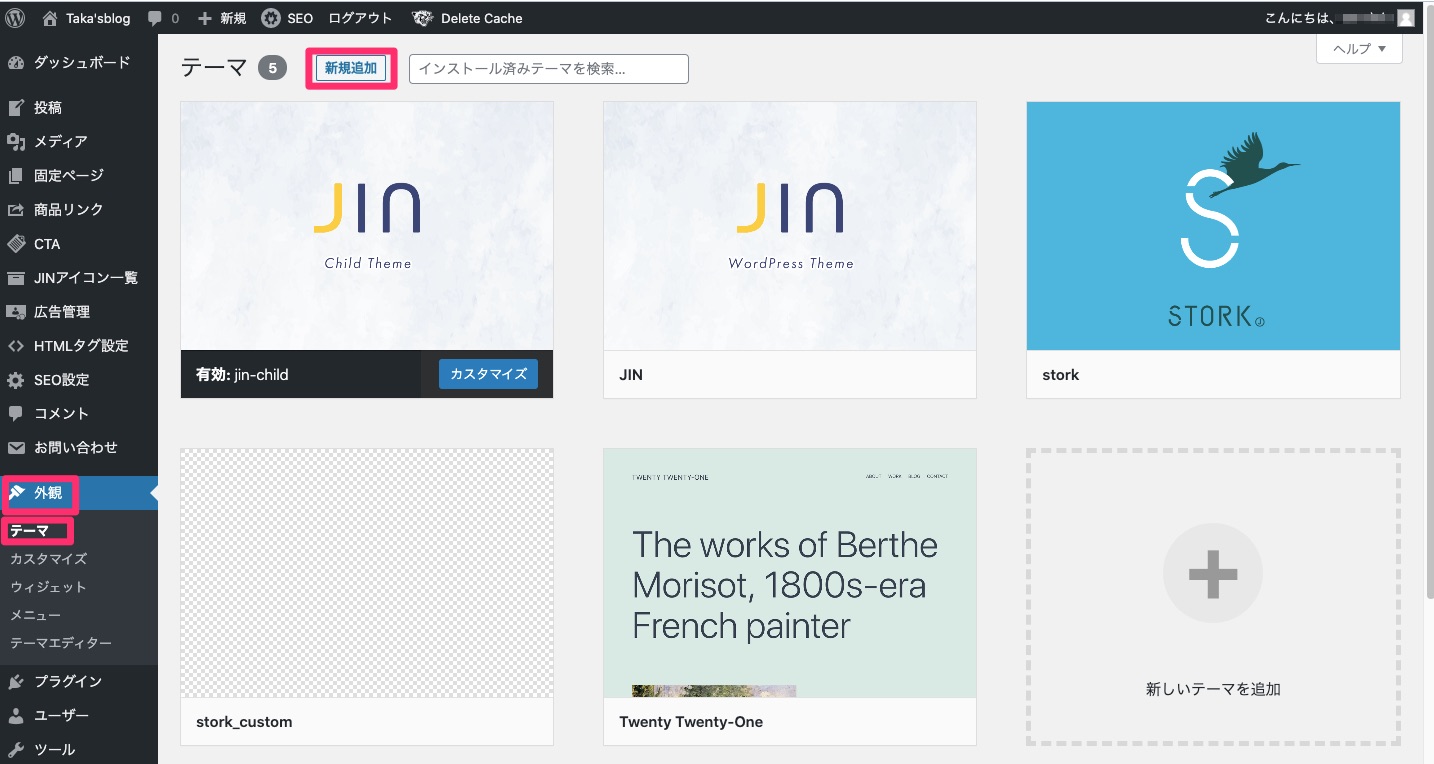Click the 固定ページ pages icon in sidebar
The image size is (1434, 764).
point(15,175)
